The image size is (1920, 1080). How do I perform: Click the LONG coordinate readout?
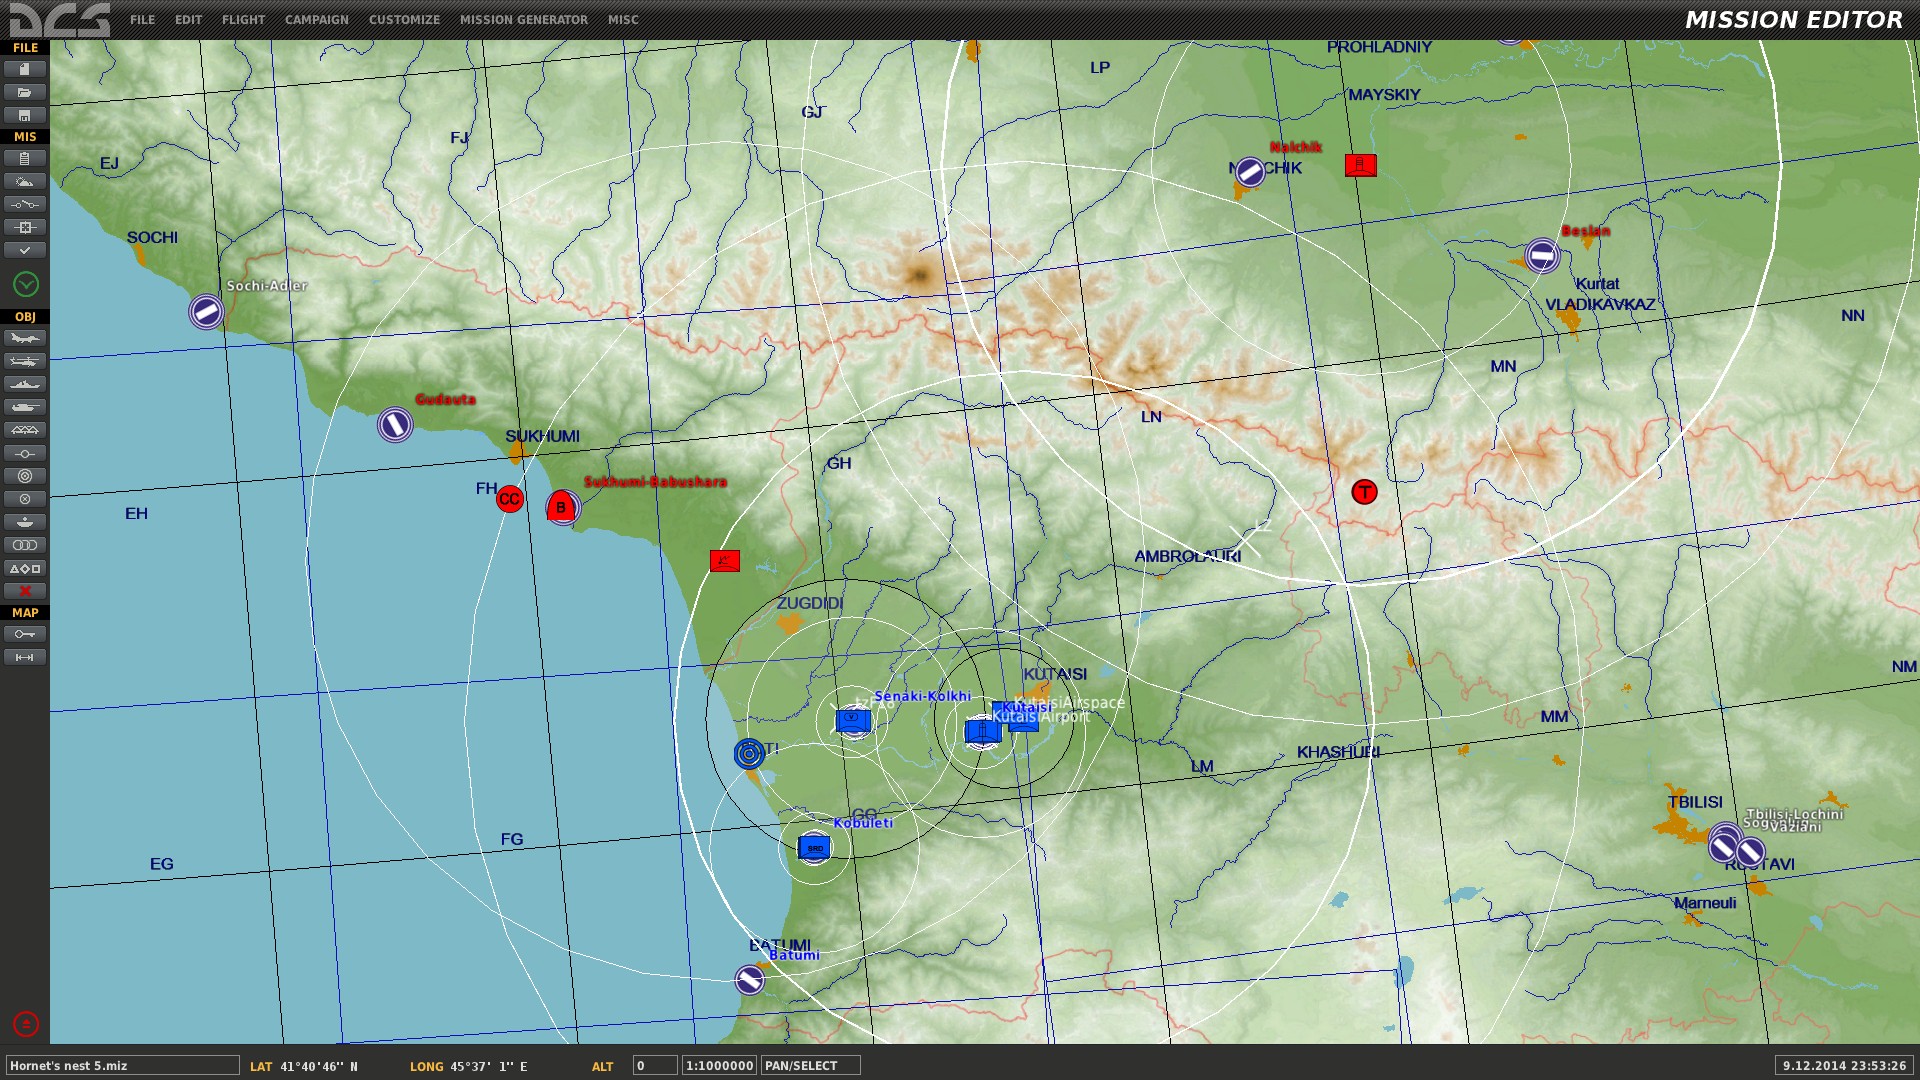(x=468, y=1067)
